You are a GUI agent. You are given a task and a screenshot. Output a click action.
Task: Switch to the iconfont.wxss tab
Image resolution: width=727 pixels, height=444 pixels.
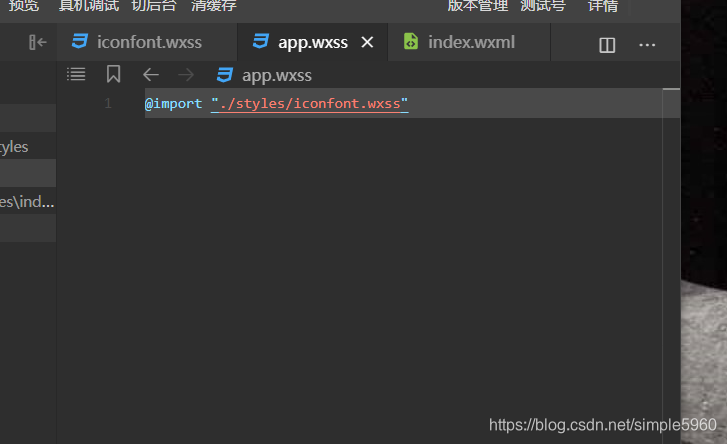[147, 42]
